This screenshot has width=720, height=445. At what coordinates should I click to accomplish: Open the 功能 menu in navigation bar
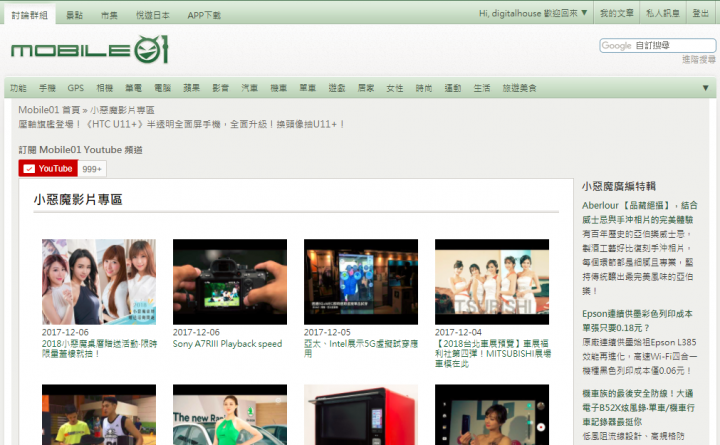coord(18,88)
